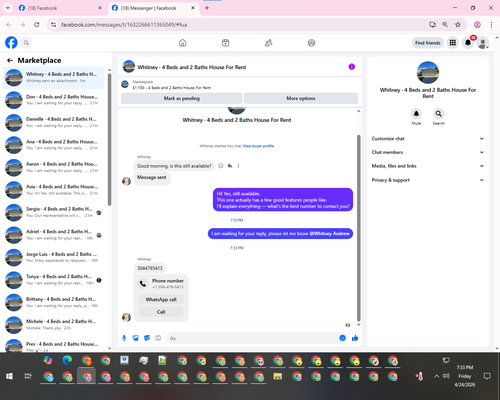Open the account profile avatar menu

pos(483,43)
